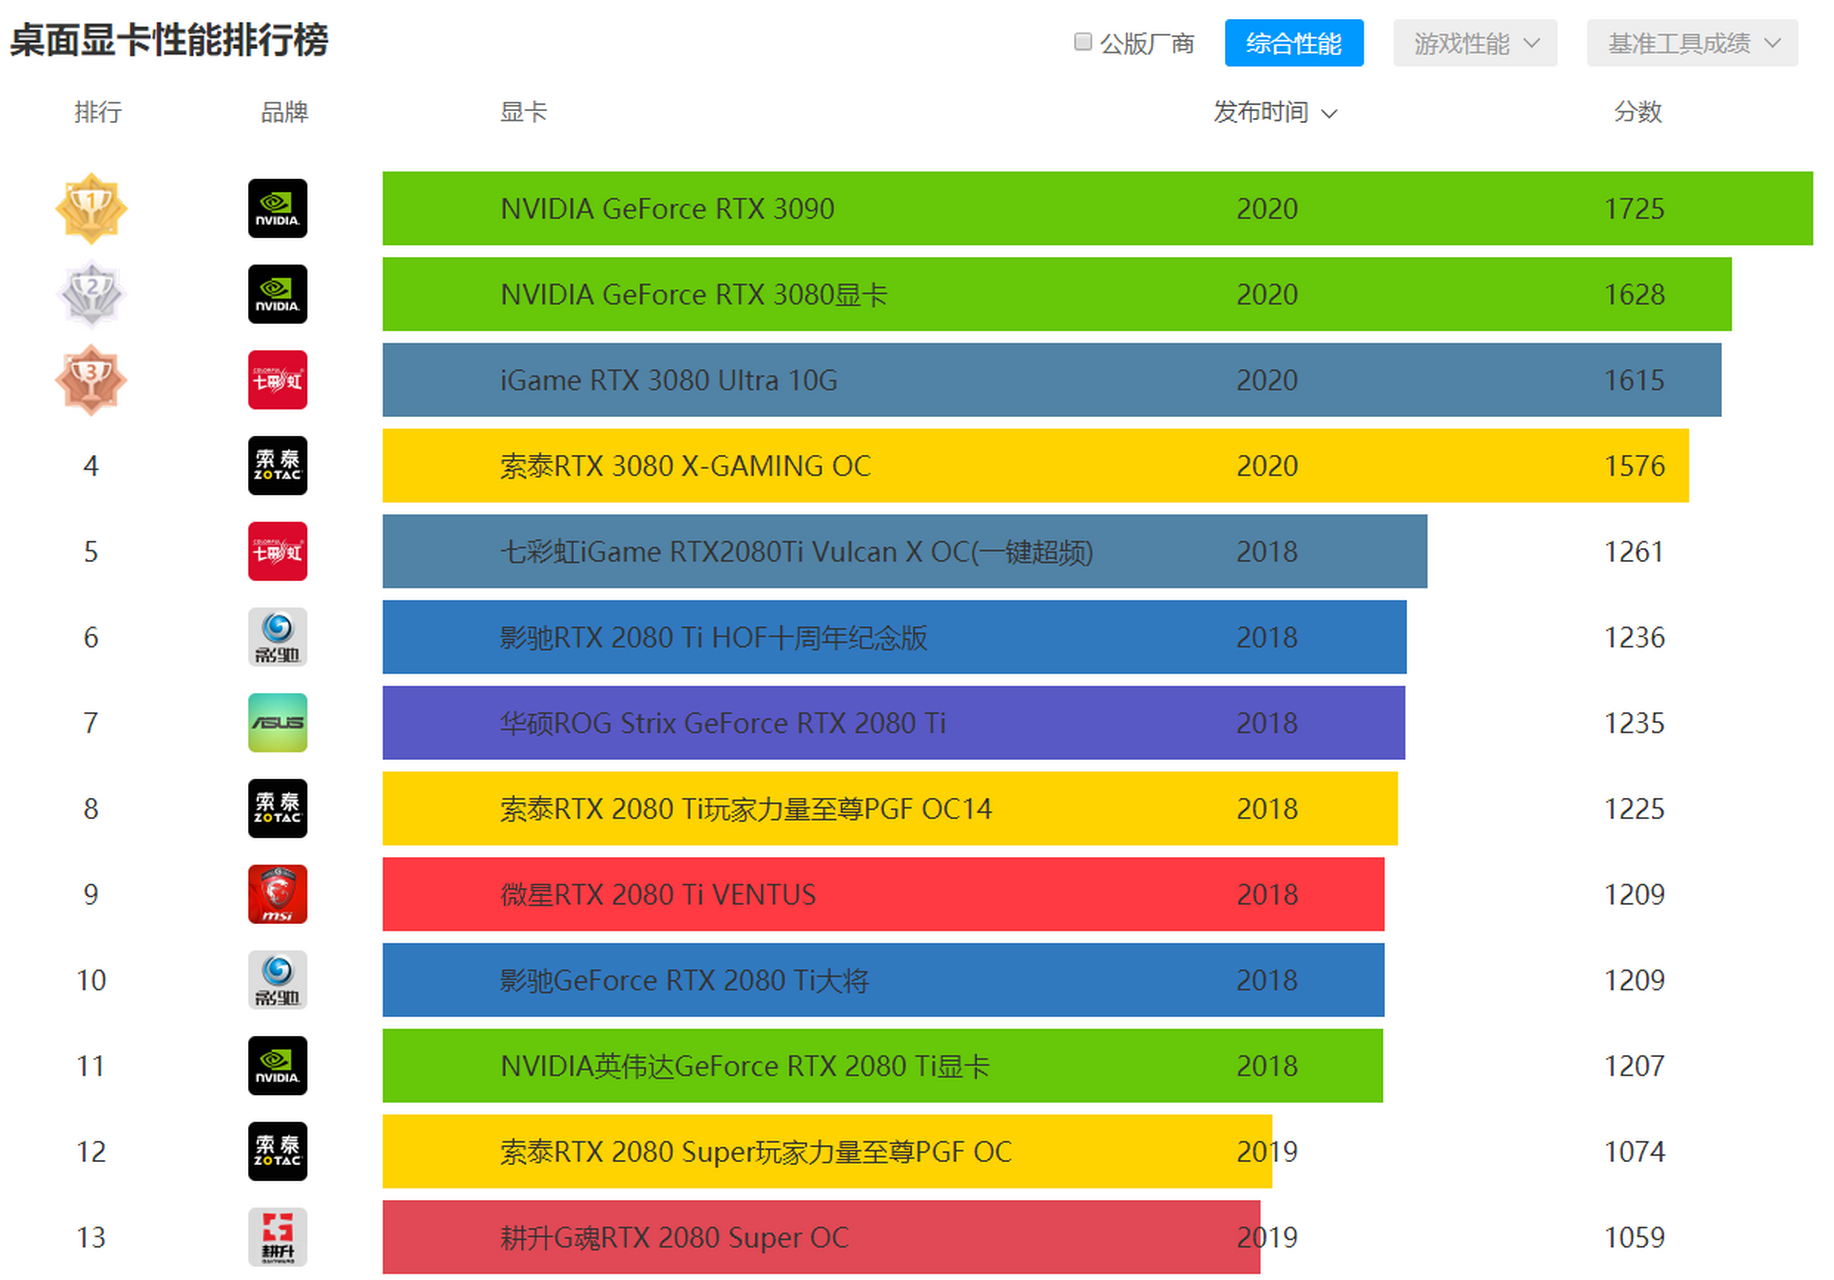1834x1280 pixels.
Task: Click the score 1261
Action: (1634, 552)
